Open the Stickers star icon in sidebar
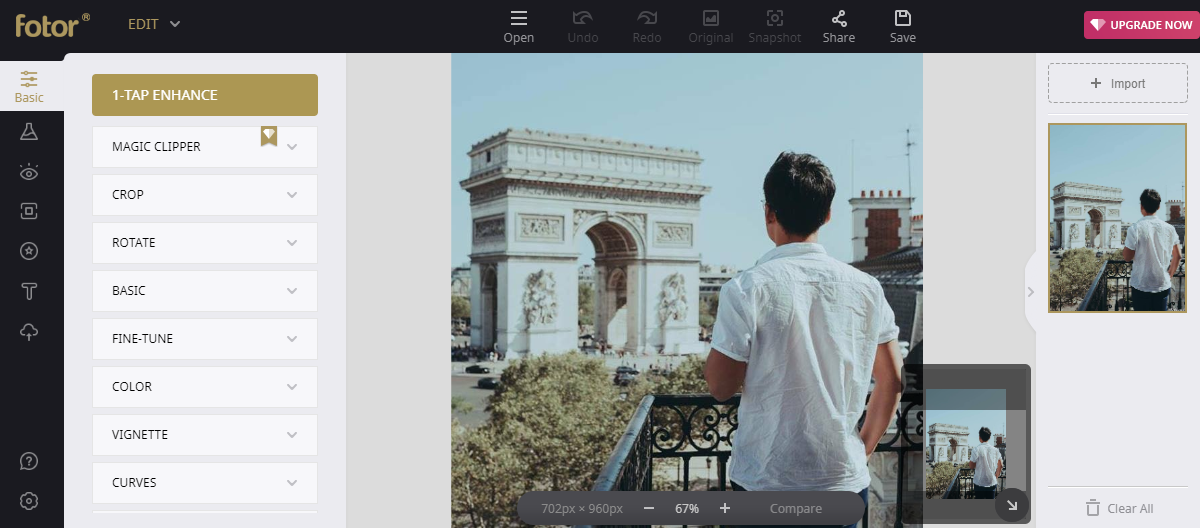This screenshot has width=1200, height=528. (29, 251)
